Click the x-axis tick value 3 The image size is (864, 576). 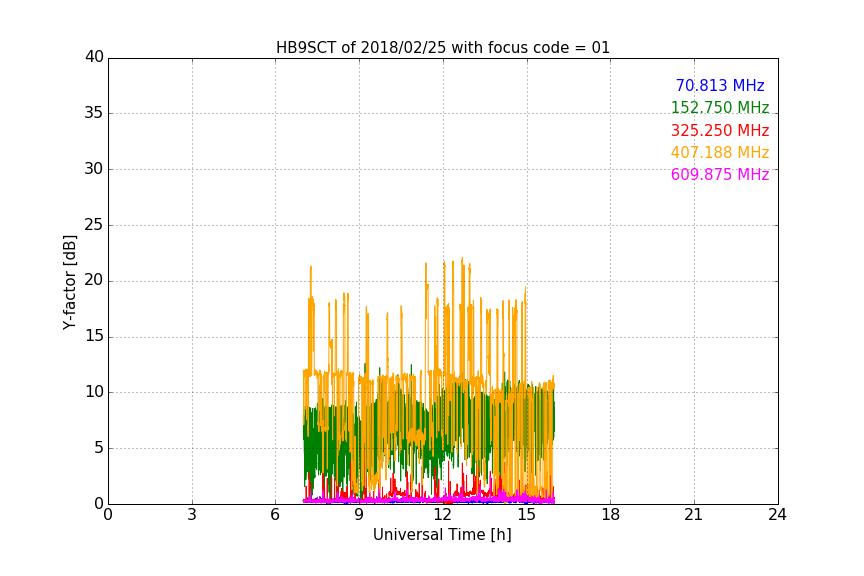click(x=192, y=515)
